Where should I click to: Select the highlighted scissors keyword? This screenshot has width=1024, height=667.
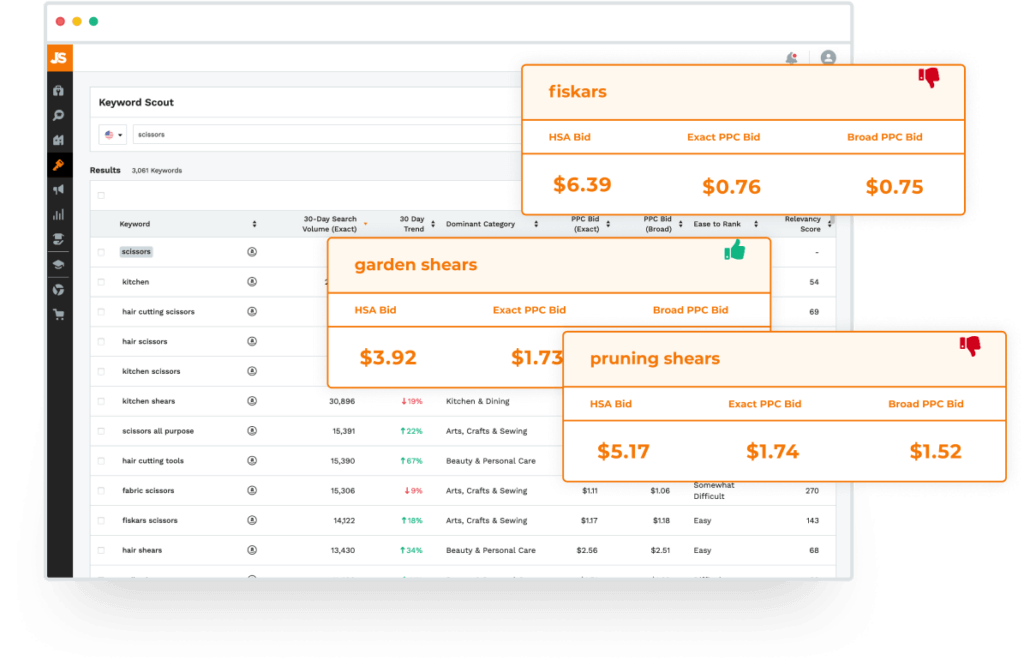136,252
